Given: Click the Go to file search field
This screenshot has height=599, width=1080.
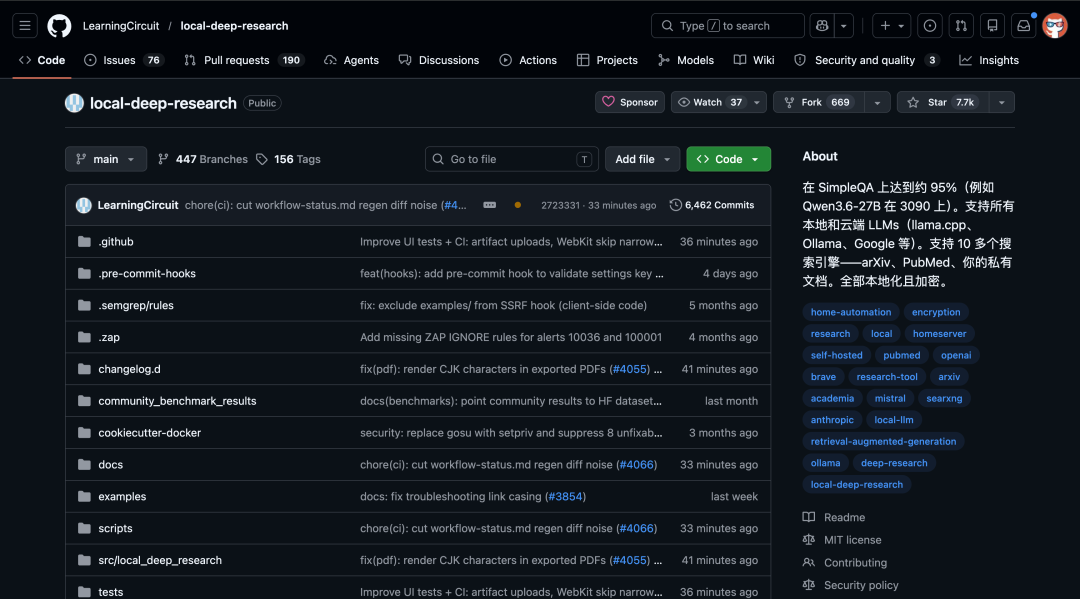Looking at the screenshot, I should coord(512,159).
